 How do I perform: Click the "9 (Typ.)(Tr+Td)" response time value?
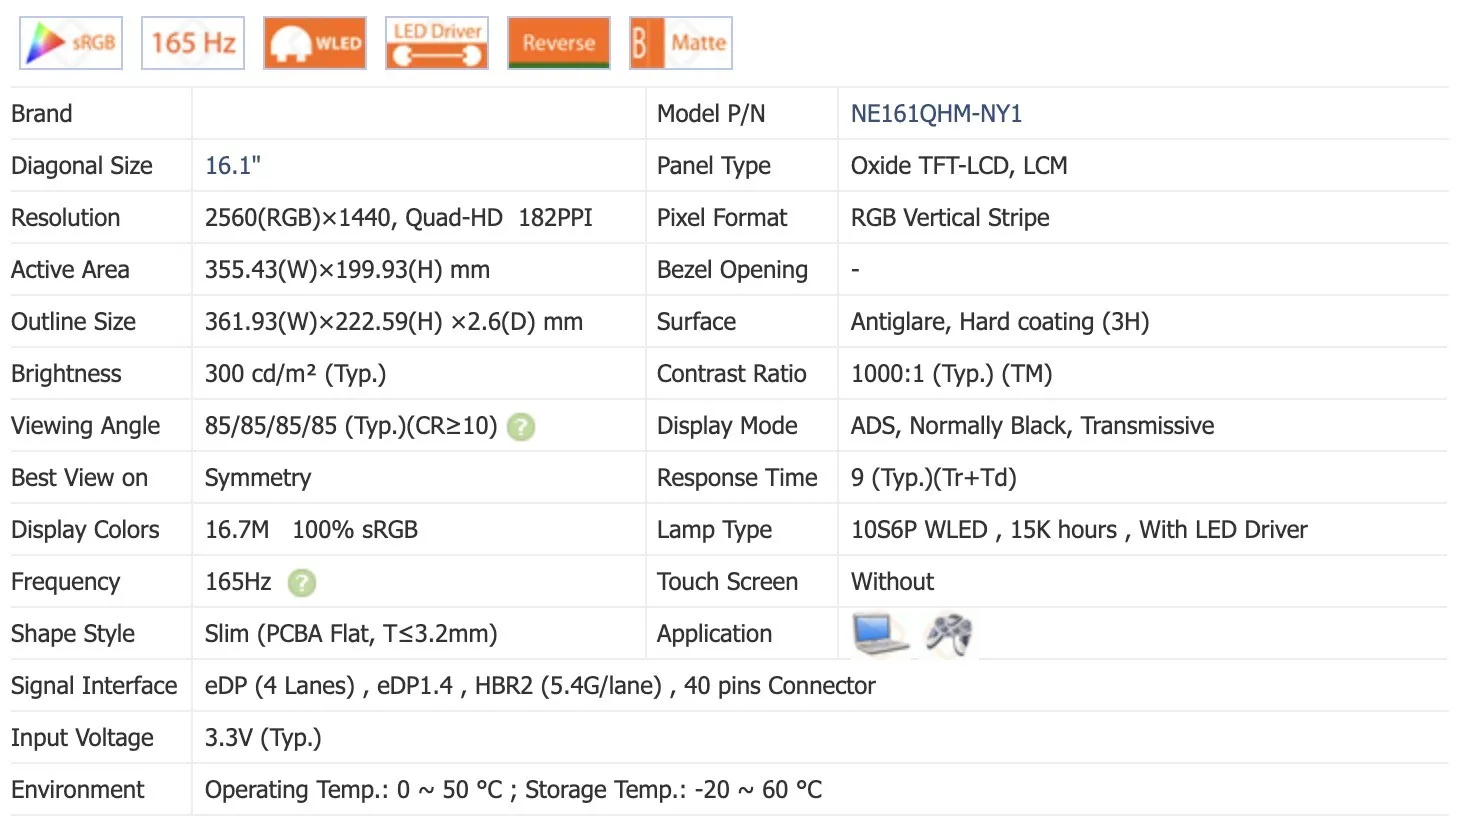[933, 478]
